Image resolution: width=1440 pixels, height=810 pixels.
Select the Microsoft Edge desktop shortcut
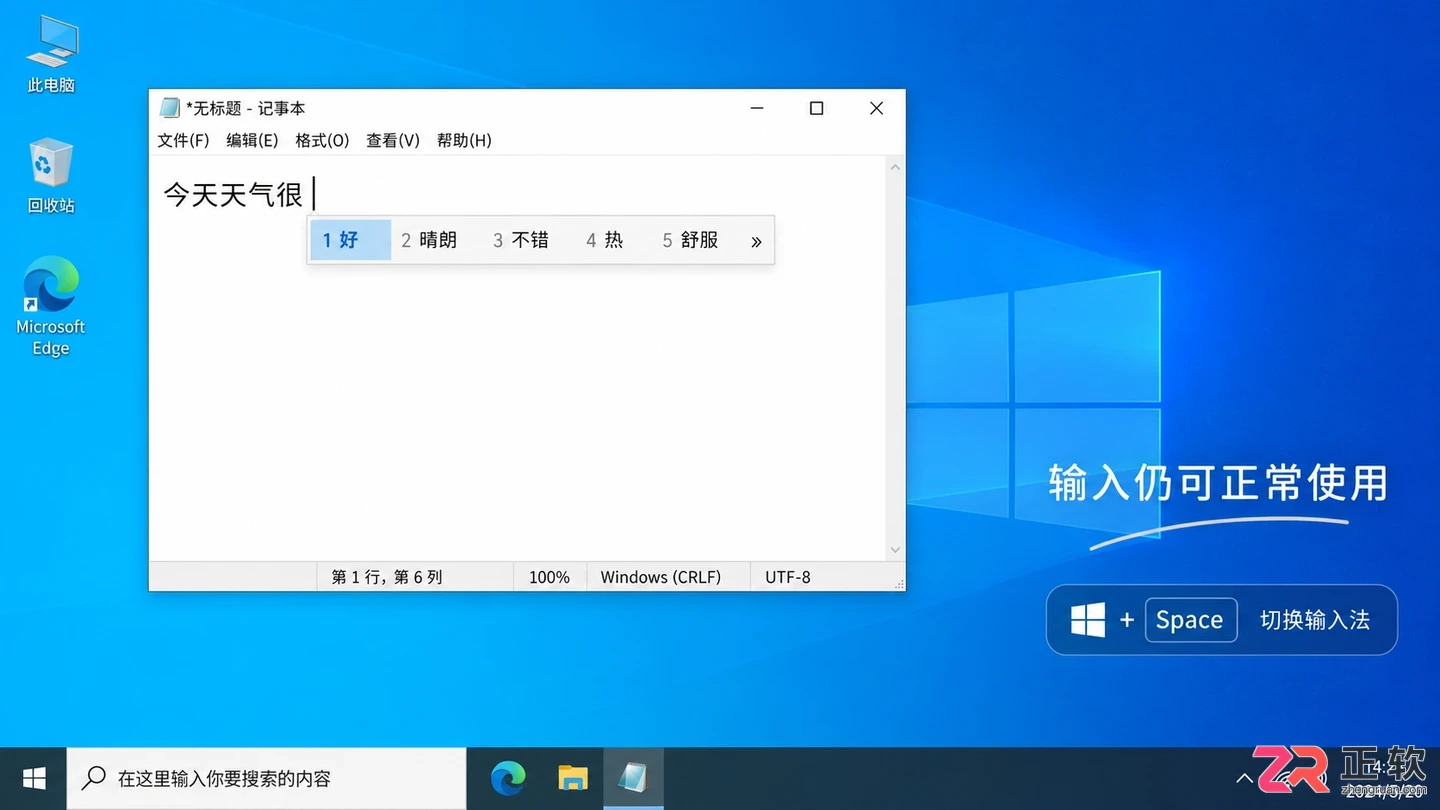pos(51,306)
